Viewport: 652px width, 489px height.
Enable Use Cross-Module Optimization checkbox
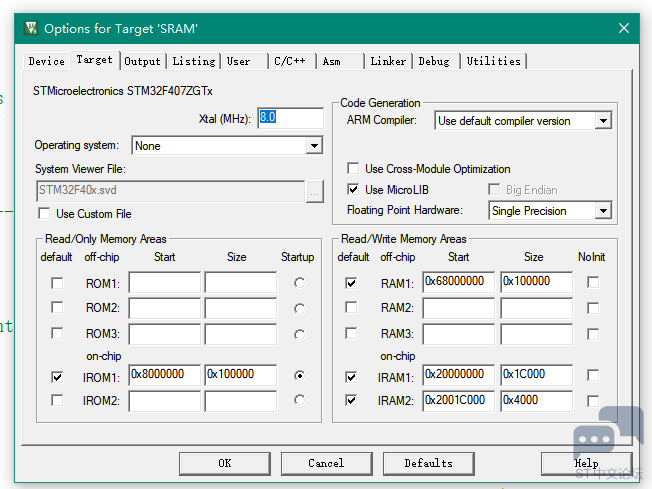coord(353,169)
